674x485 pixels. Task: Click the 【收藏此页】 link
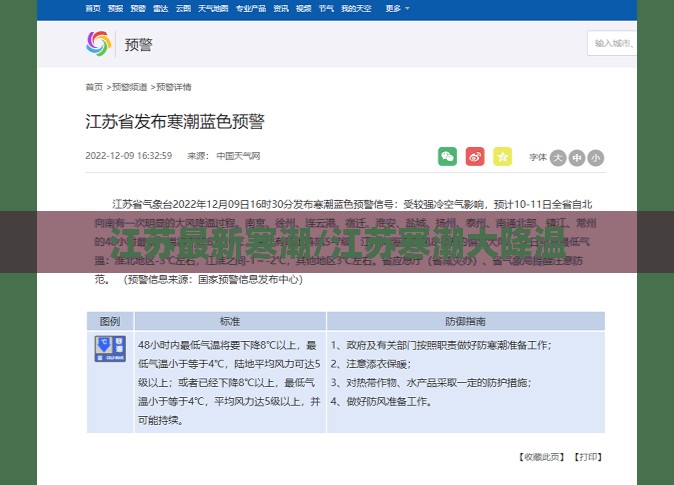(x=542, y=457)
